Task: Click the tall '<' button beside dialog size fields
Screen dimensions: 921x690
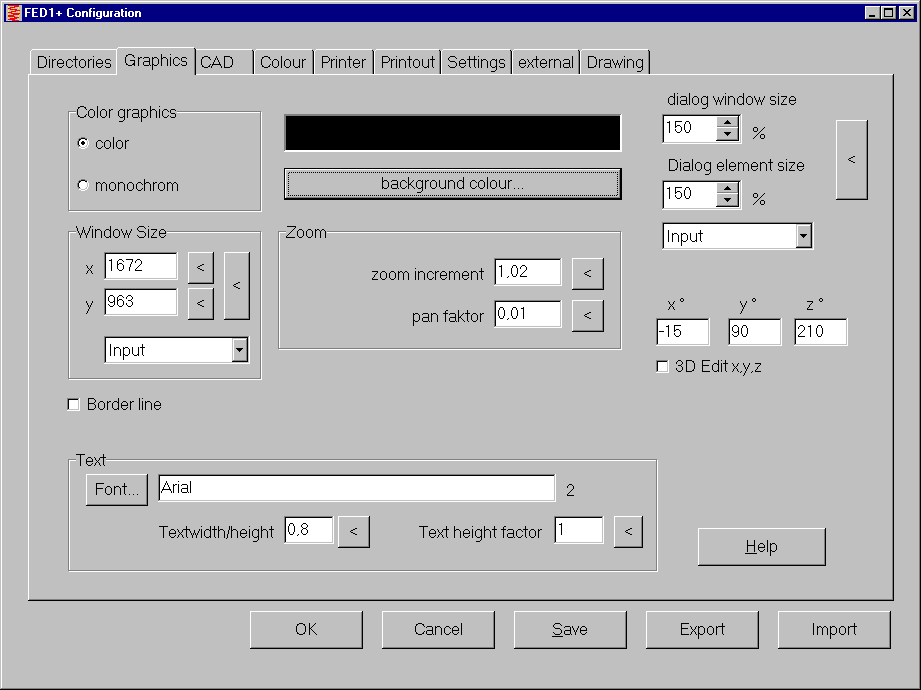Action: [x=851, y=160]
